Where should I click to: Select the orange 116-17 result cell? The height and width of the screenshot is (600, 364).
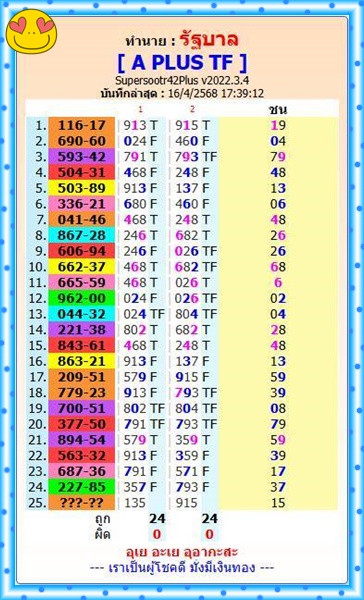82,126
